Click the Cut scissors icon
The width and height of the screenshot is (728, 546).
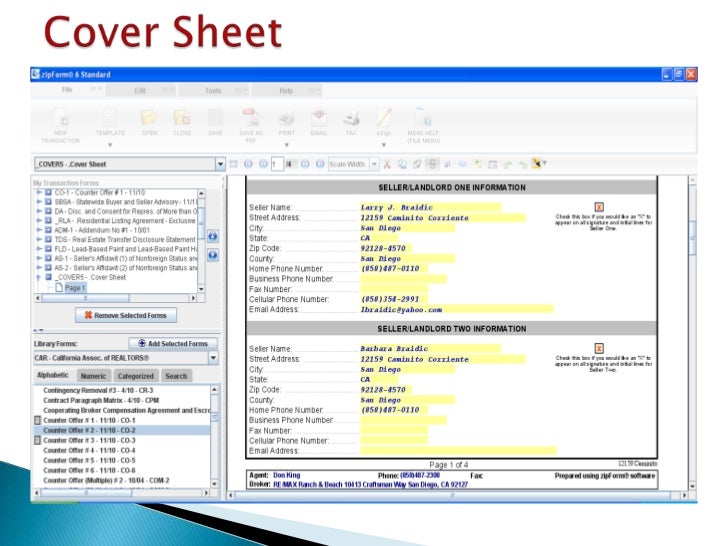tap(387, 164)
